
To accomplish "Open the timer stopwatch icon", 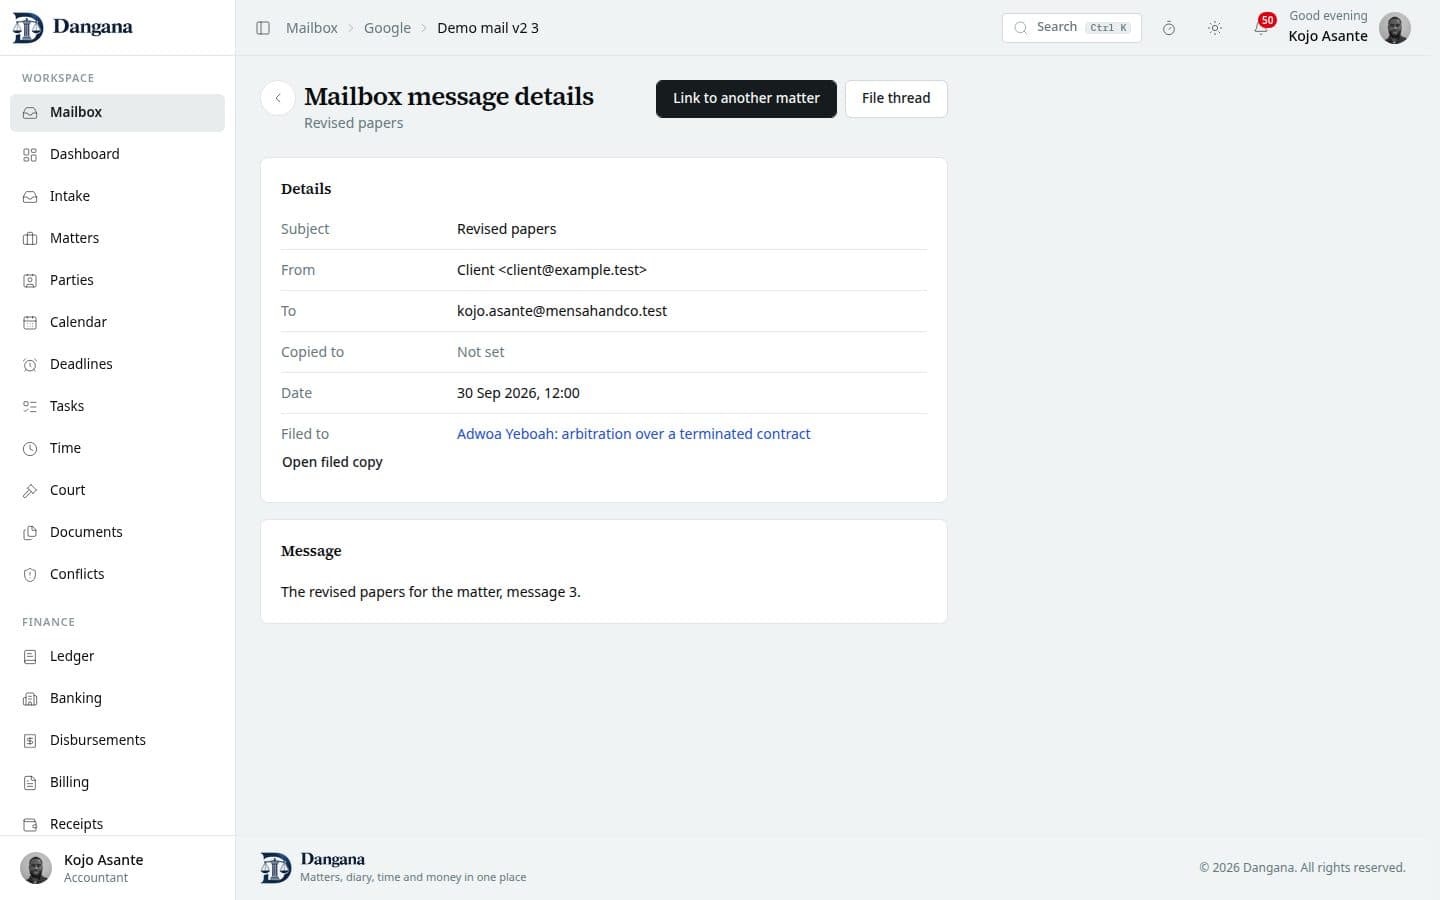I will coord(1168,28).
